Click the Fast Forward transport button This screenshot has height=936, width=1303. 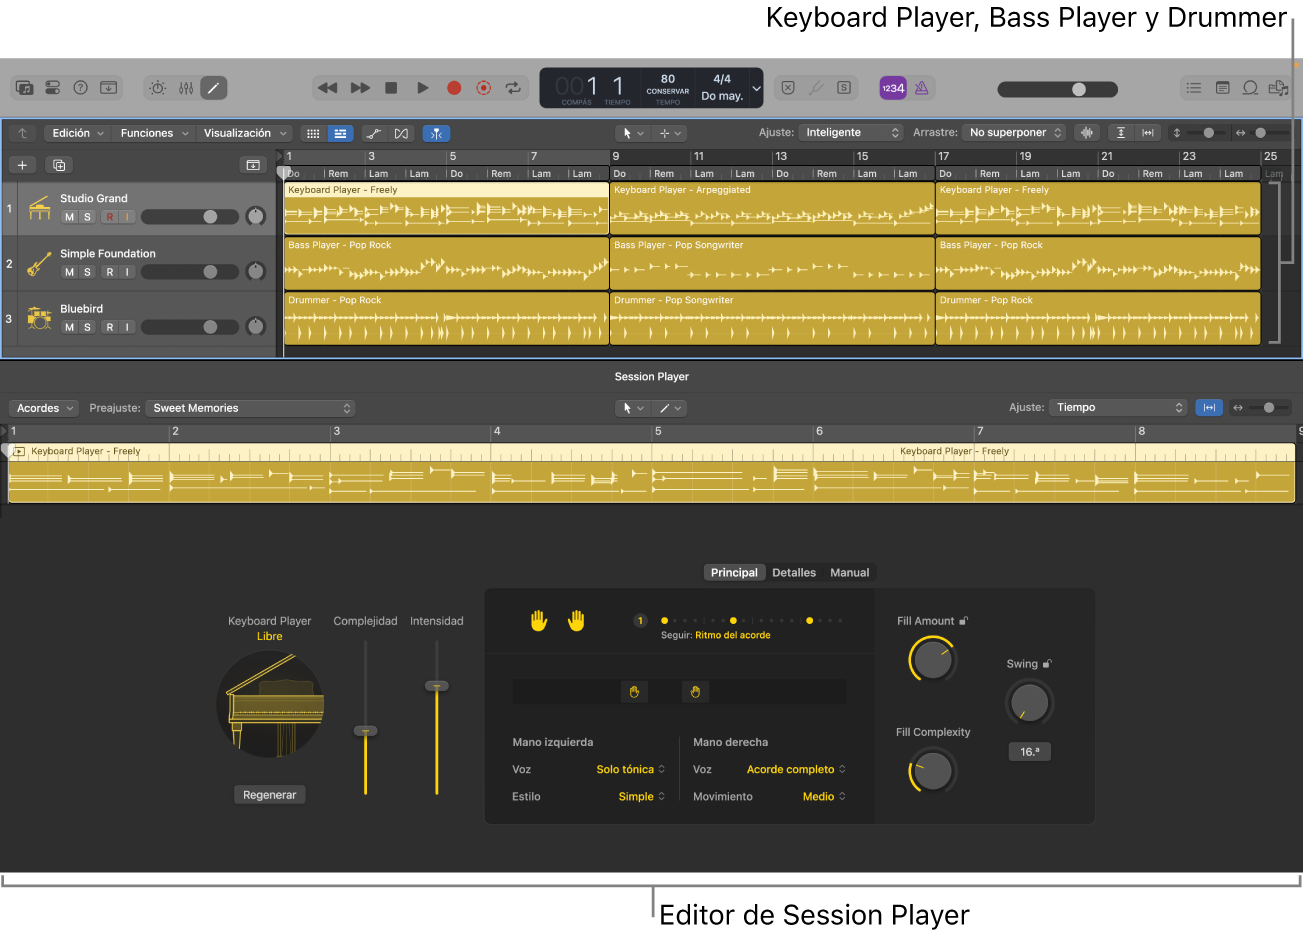point(360,88)
